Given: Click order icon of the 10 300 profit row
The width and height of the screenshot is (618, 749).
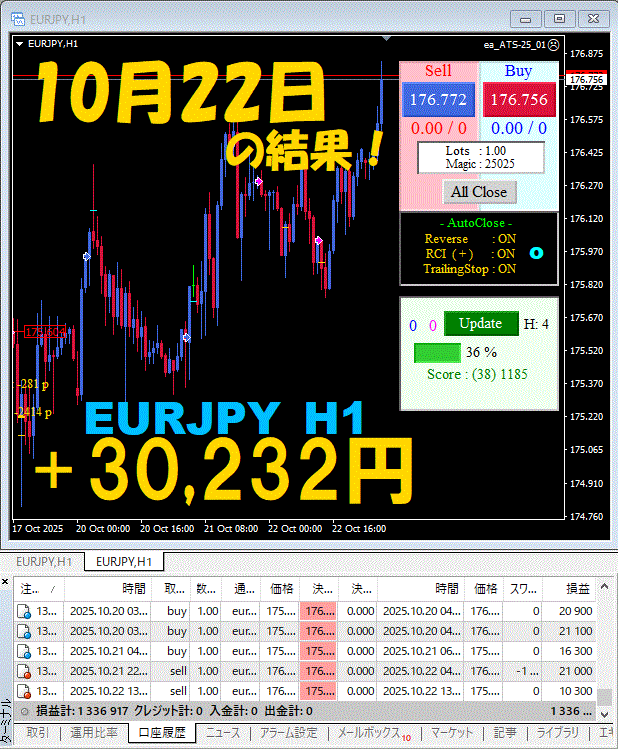Looking at the screenshot, I should (x=24, y=691).
